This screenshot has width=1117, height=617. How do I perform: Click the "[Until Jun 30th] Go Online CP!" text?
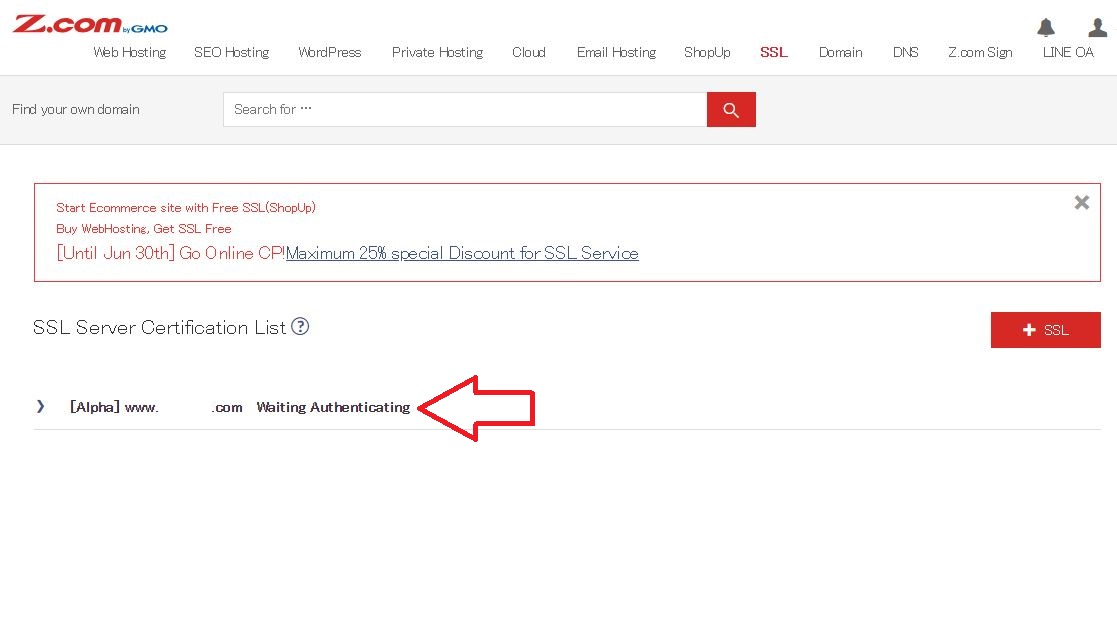coord(171,253)
